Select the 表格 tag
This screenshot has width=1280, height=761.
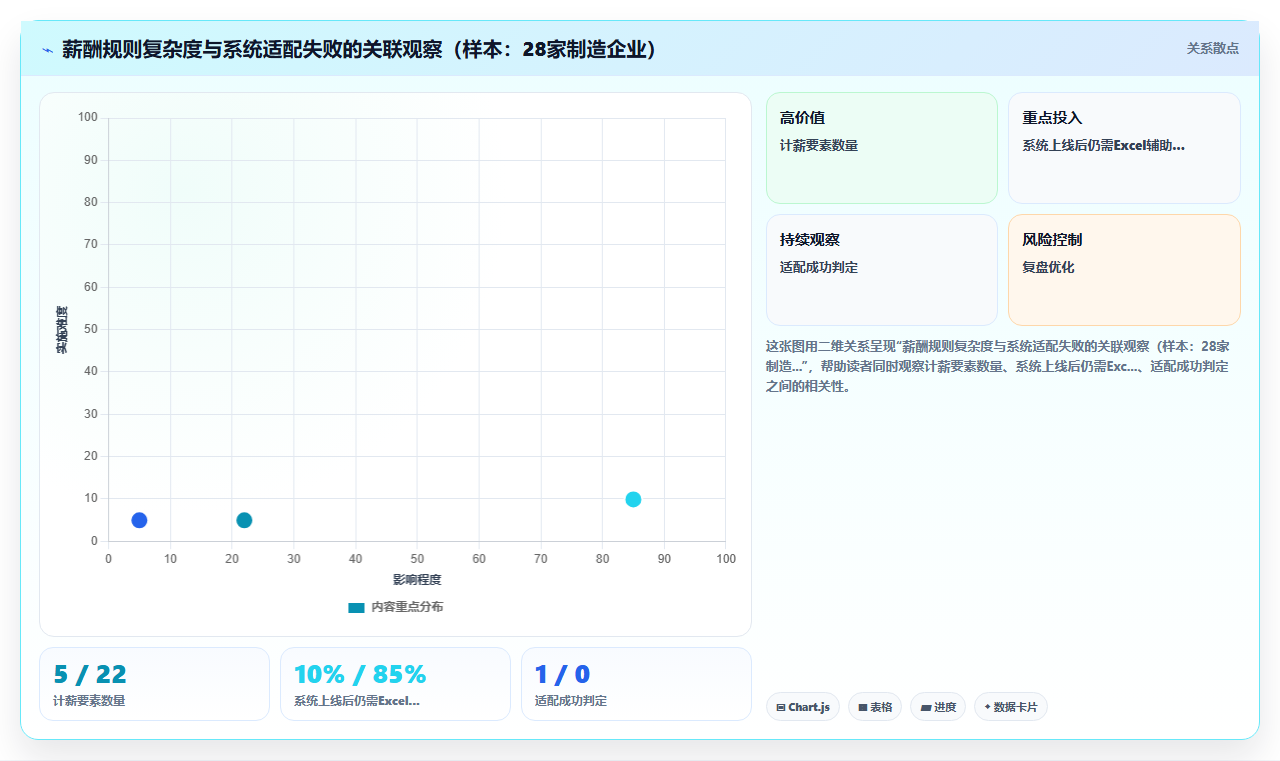875,707
